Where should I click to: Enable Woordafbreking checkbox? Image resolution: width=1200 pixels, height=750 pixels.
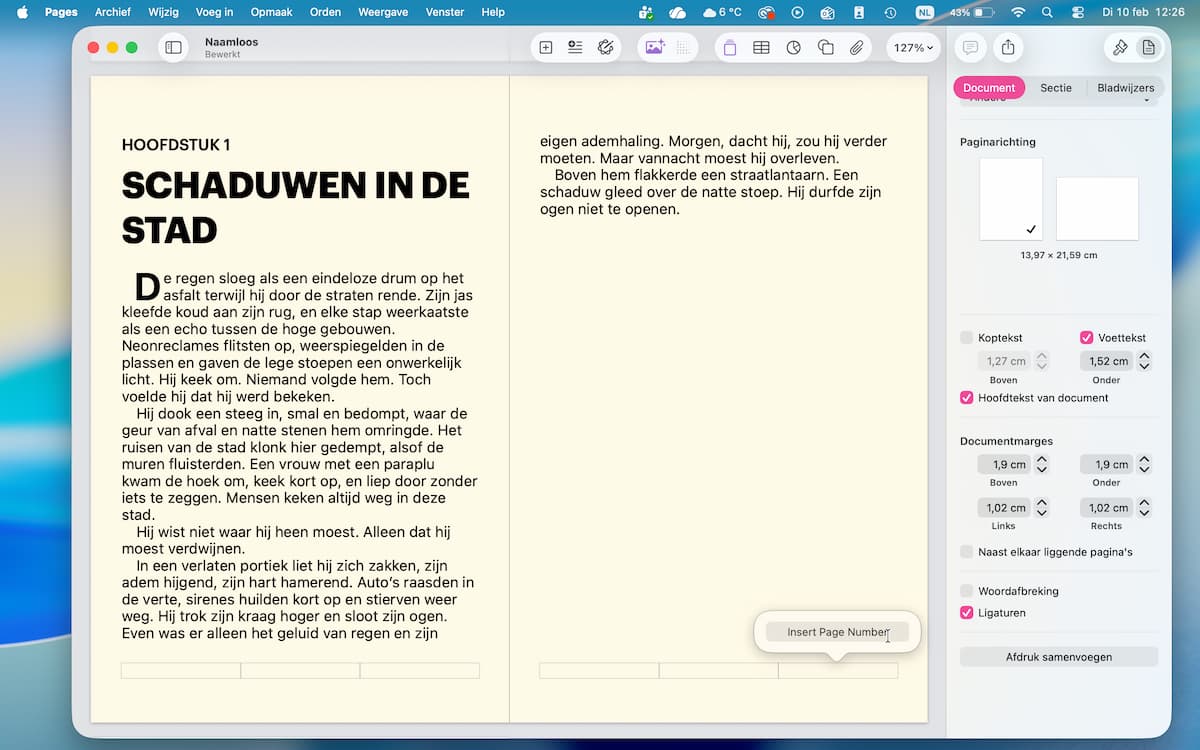(x=966, y=591)
